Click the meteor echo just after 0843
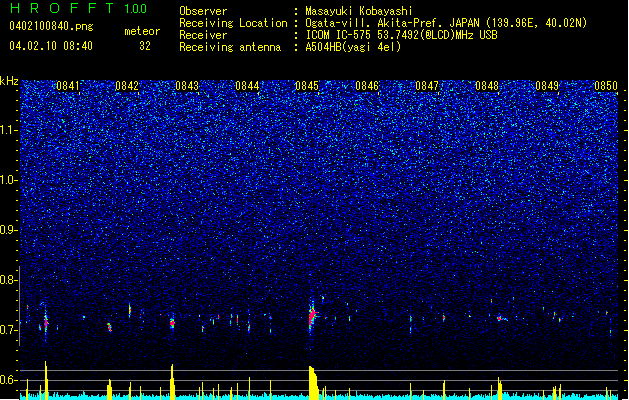The width and height of the screenshot is (629, 400). pyautogui.click(x=172, y=323)
